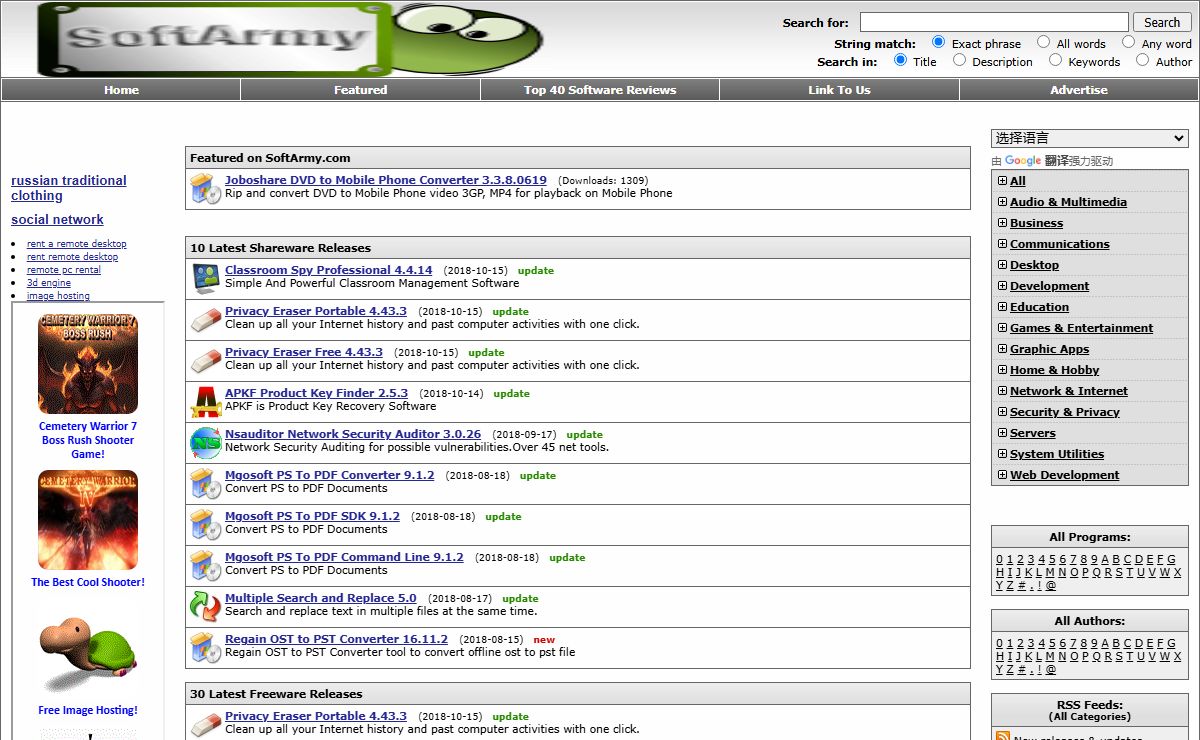Expand the System Utilities category
The image size is (1200, 740).
tap(1002, 454)
